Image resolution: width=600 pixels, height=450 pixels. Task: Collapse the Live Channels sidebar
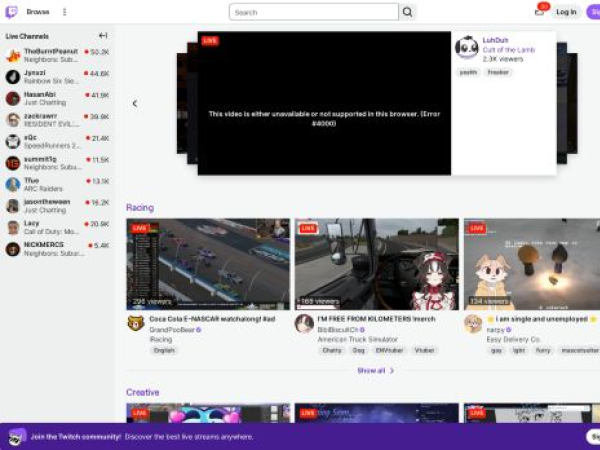103,36
